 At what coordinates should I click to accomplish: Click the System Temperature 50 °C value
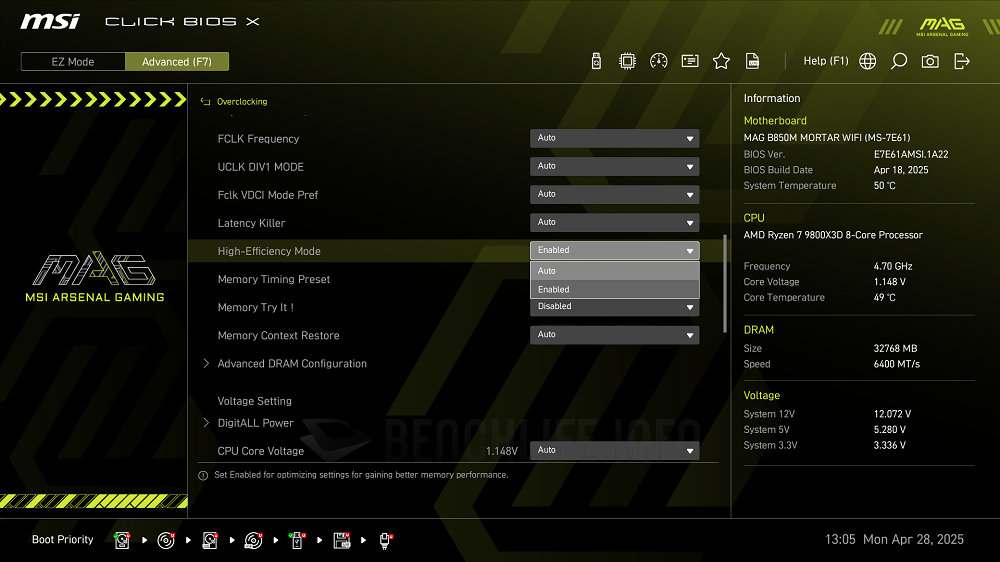(x=884, y=186)
